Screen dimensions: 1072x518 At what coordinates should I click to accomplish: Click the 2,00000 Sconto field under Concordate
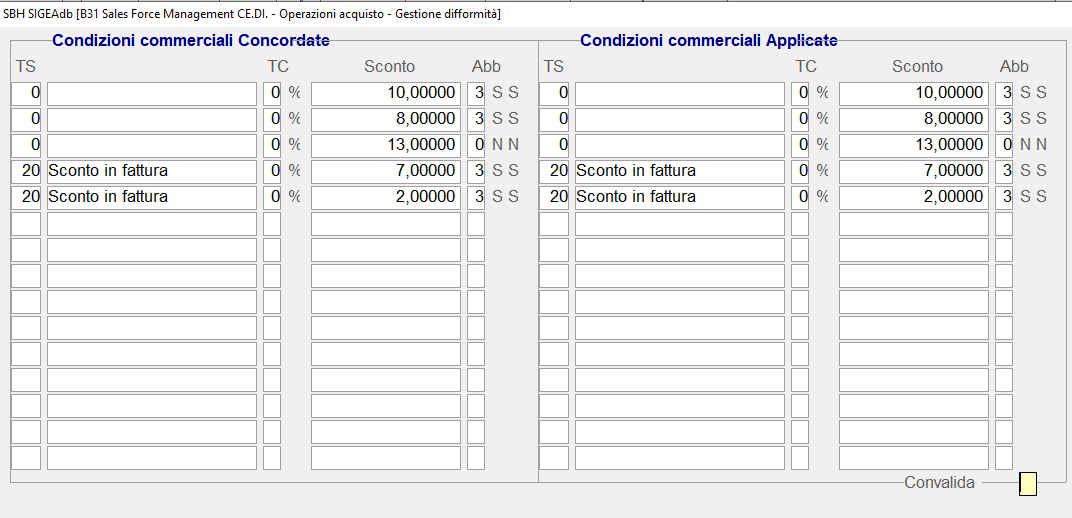[x=386, y=197]
